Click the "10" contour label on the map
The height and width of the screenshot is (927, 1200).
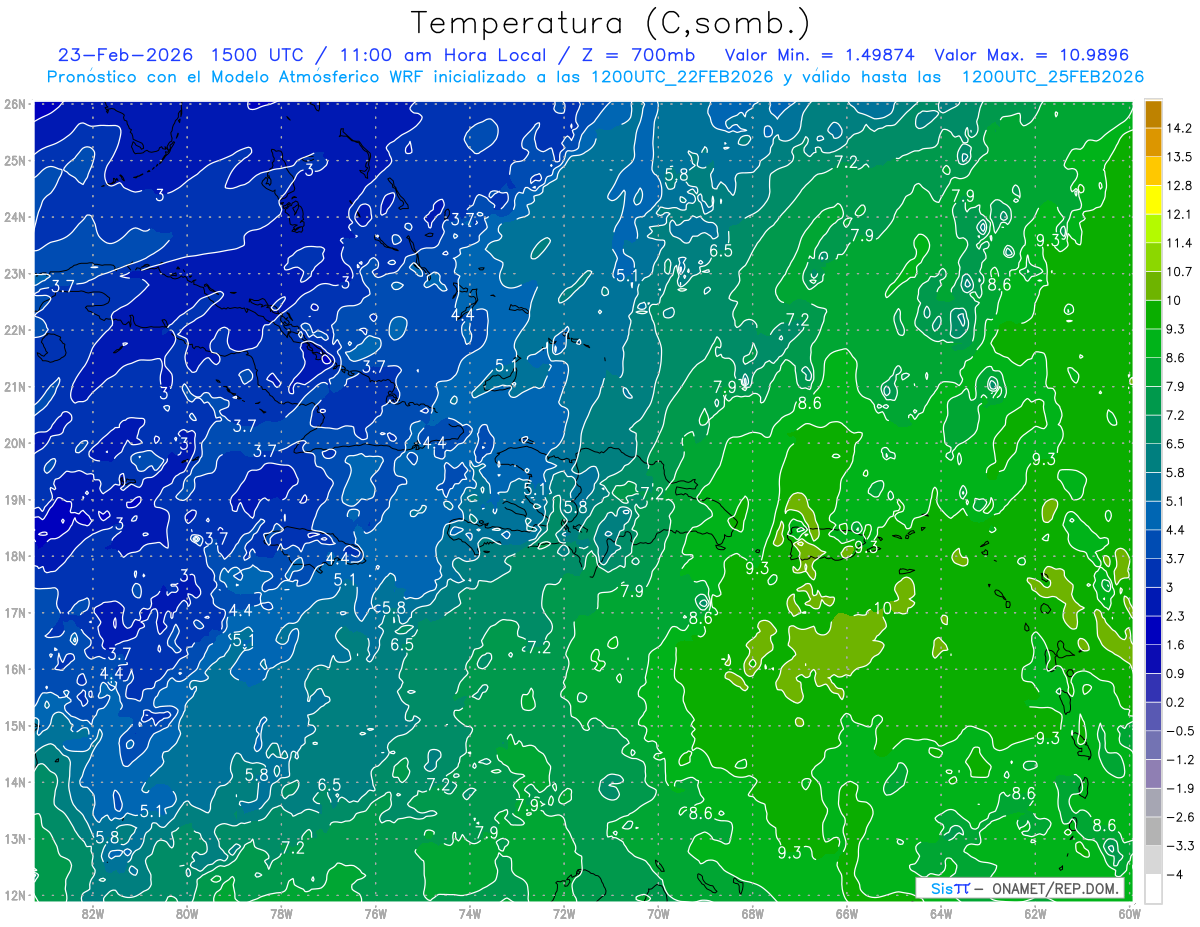point(883,608)
